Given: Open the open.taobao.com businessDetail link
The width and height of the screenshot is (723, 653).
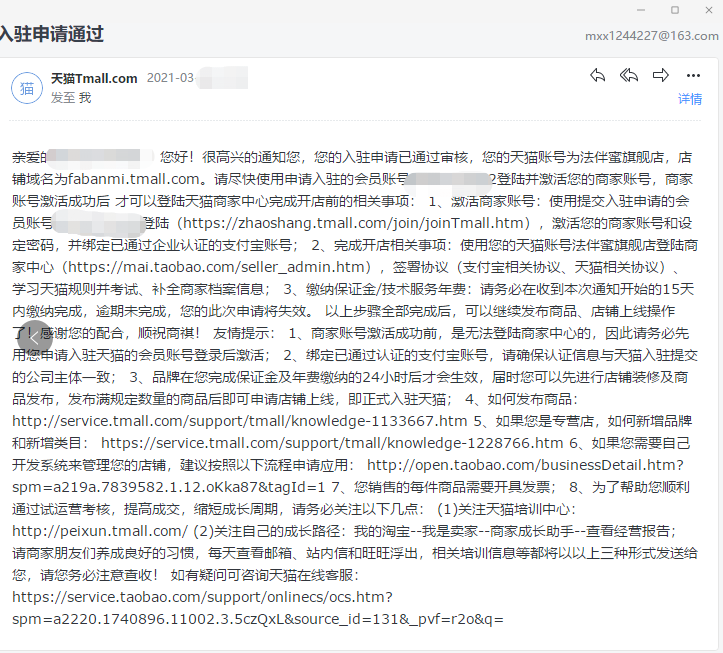Looking at the screenshot, I should pos(348,476).
